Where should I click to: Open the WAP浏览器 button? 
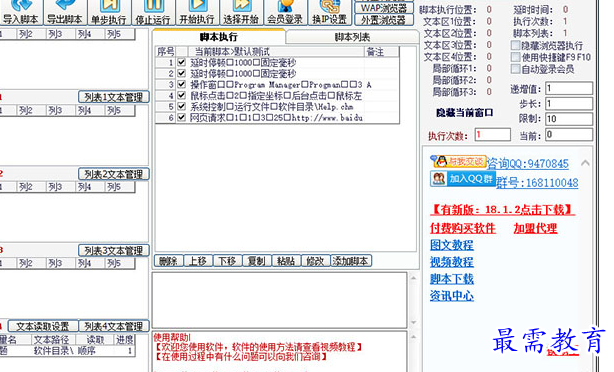point(384,8)
